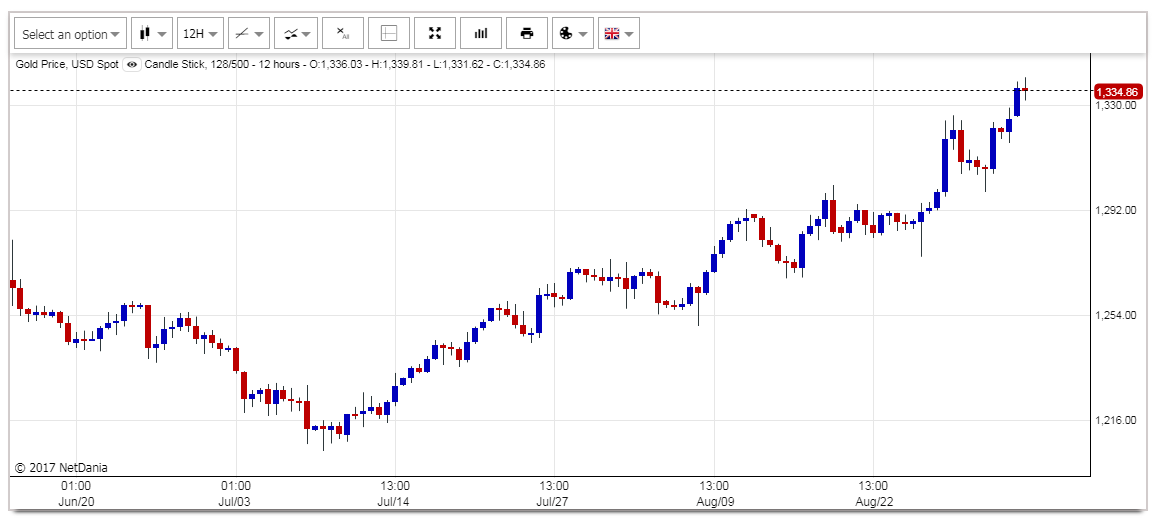Open the UK flag language selector
The width and height of the screenshot is (1156, 522).
pyautogui.click(x=619, y=34)
